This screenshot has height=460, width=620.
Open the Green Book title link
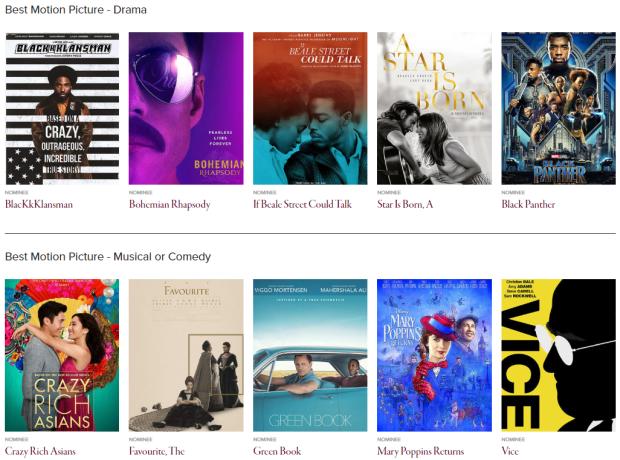point(277,451)
